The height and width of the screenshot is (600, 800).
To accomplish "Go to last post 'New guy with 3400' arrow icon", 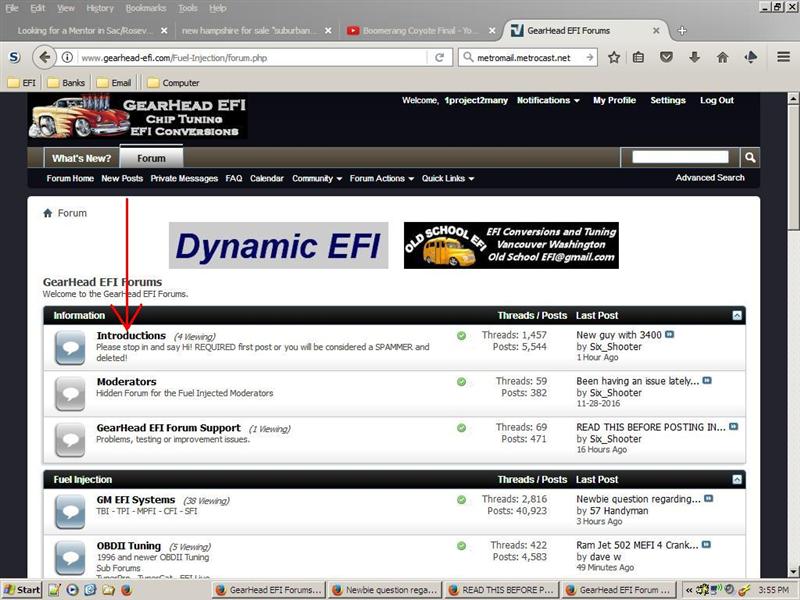I will point(670,335).
